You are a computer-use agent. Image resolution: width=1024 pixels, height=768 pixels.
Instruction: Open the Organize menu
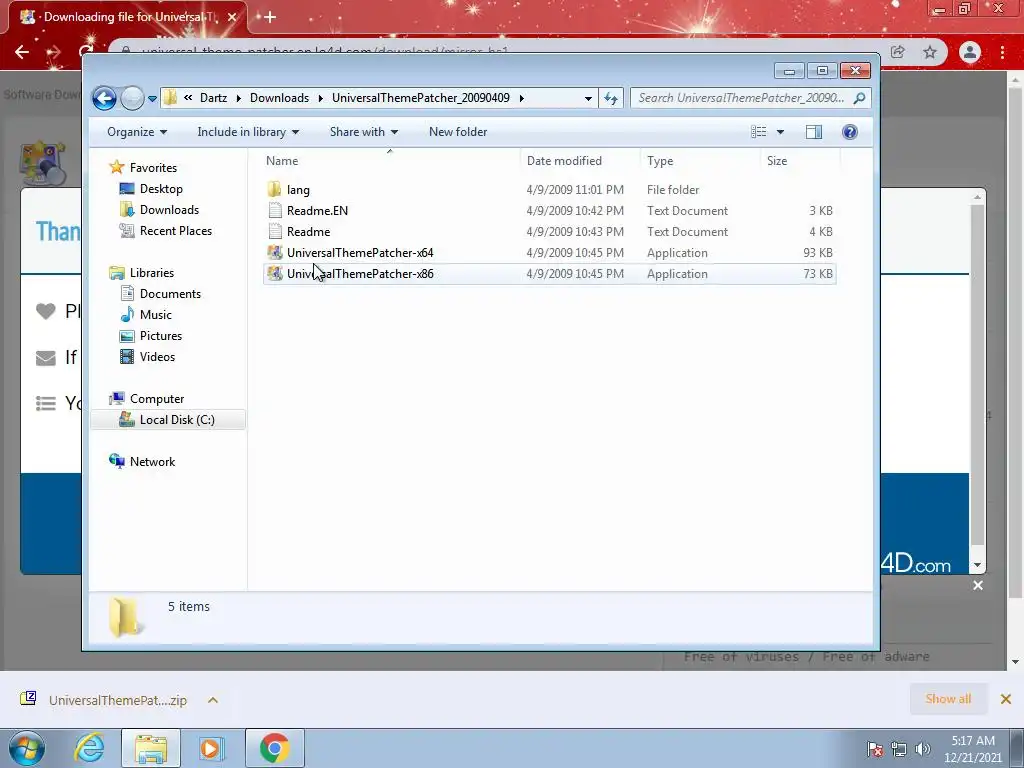coord(137,132)
